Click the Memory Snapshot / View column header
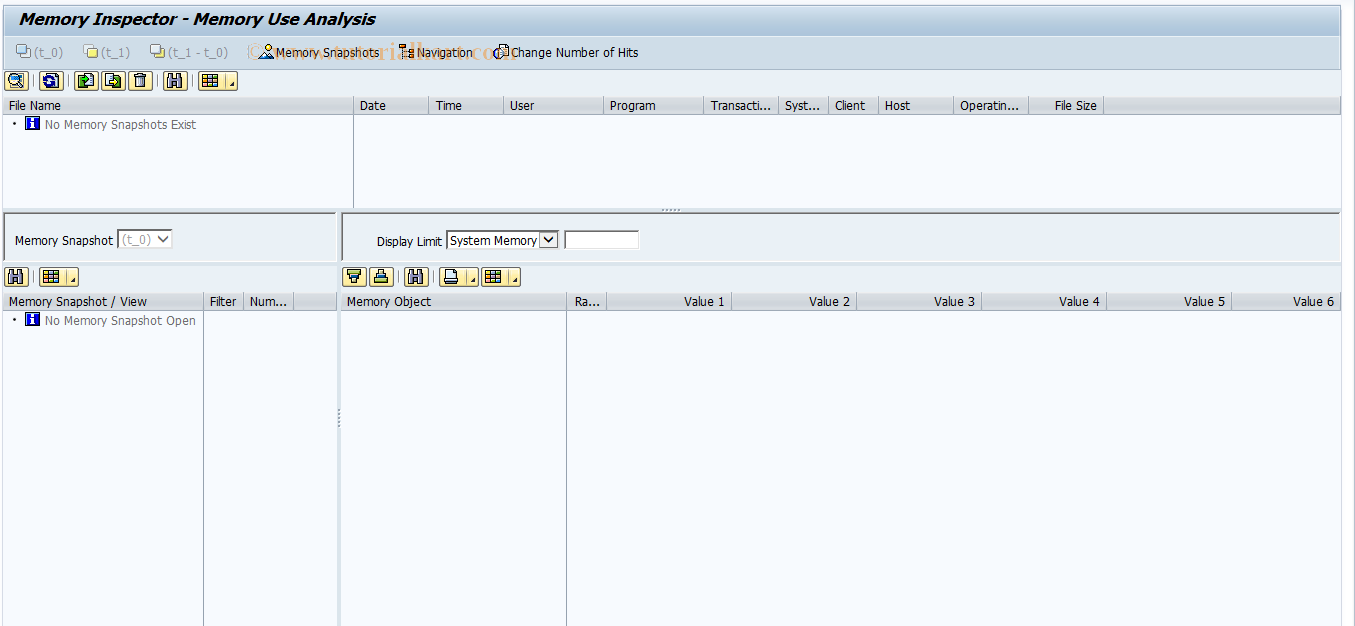 pyautogui.click(x=103, y=301)
